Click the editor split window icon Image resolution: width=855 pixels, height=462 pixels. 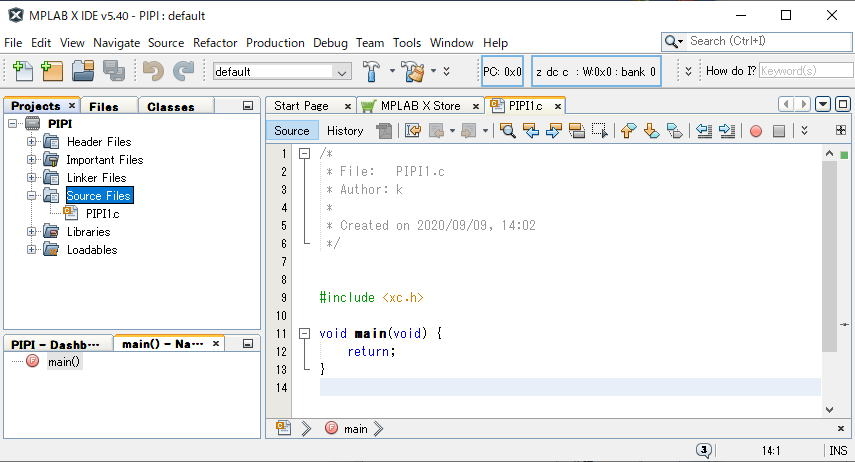click(841, 130)
